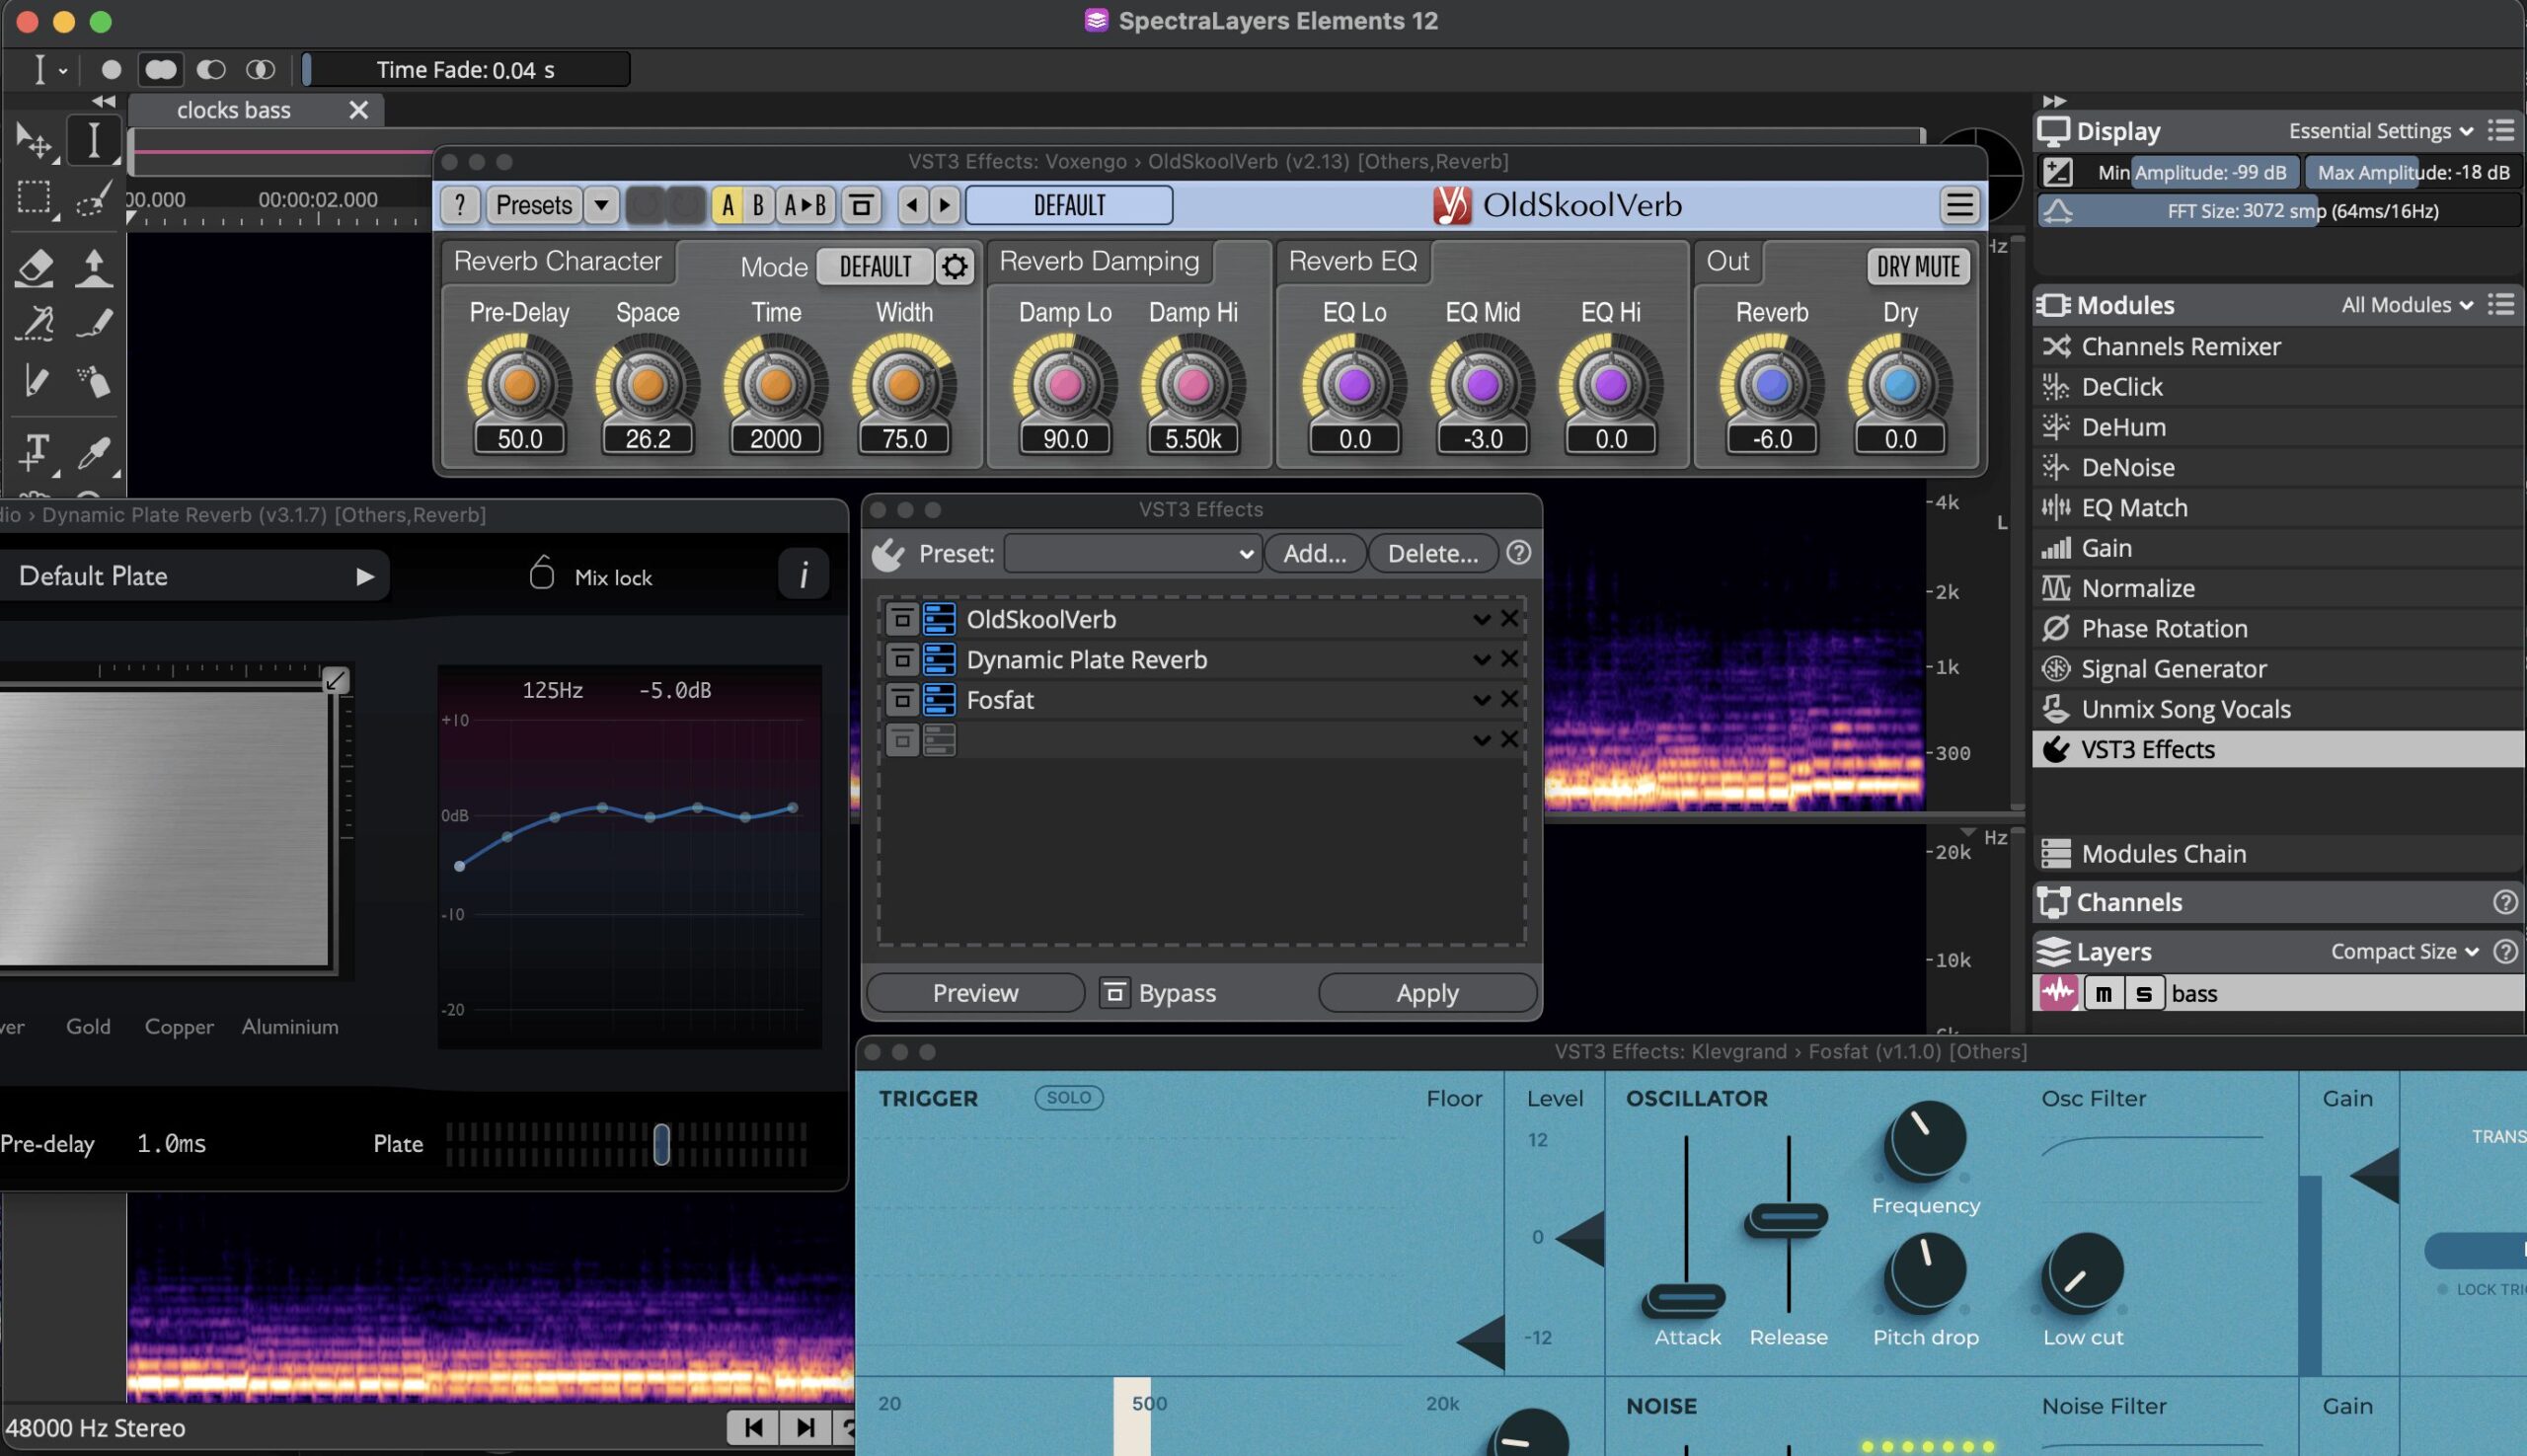Open the Dynamic Plate Reverb chevron in chain
Screen dimensions: 2527x1456
click(x=1481, y=660)
